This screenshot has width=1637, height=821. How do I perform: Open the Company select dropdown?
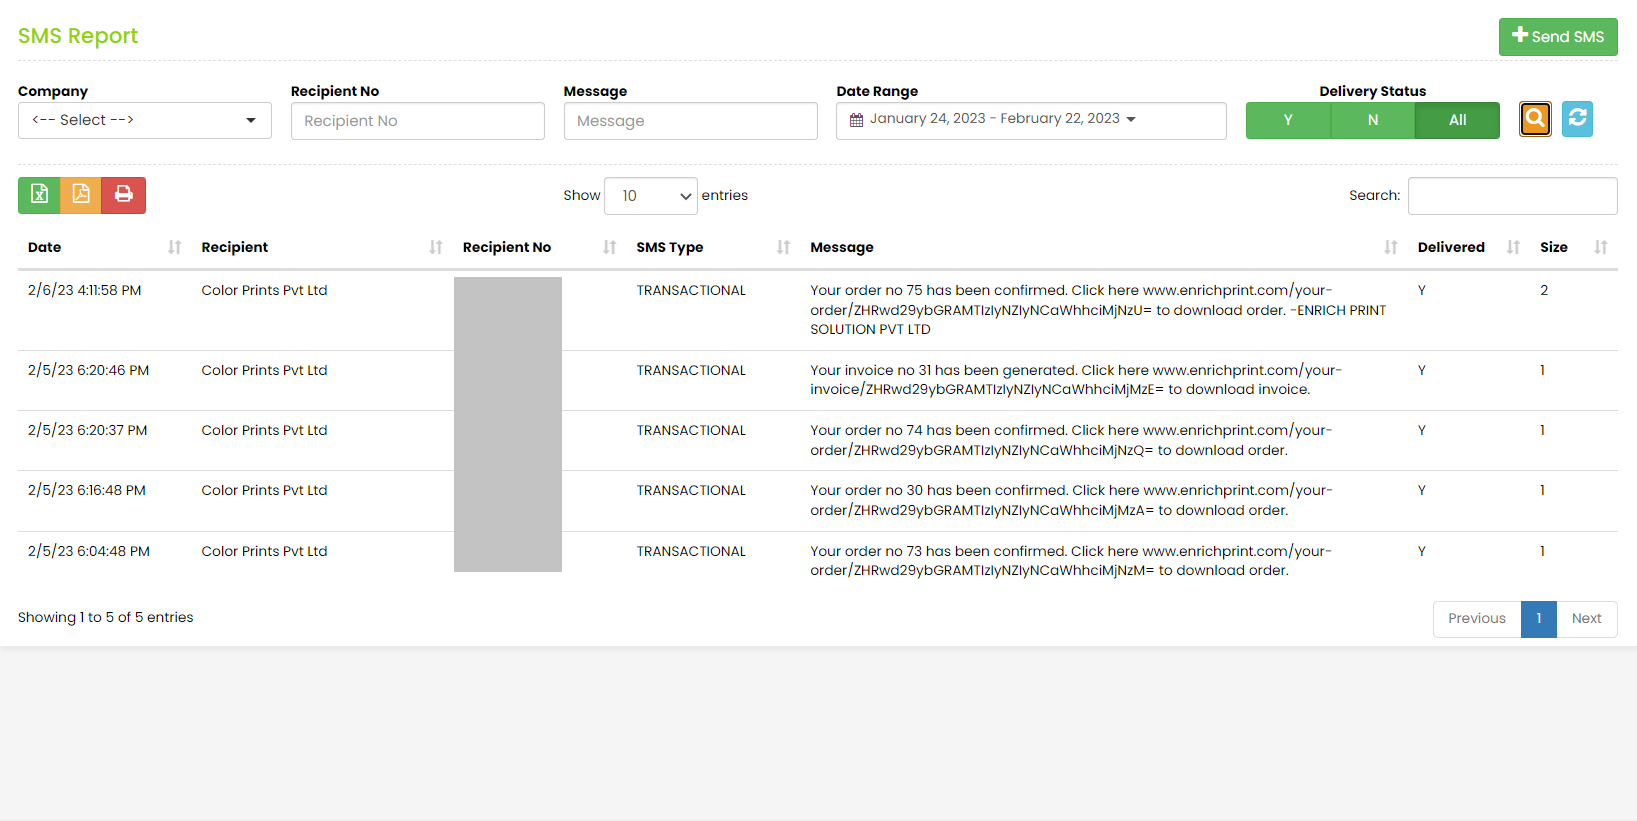click(145, 120)
